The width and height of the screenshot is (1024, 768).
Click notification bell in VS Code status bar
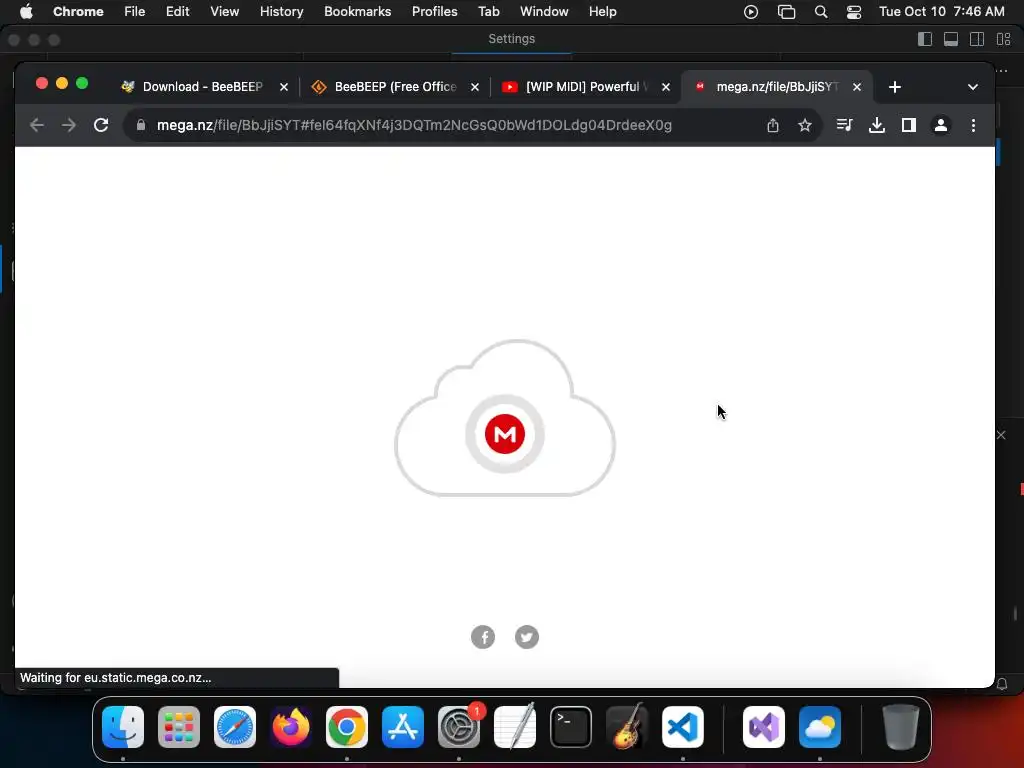1001,684
